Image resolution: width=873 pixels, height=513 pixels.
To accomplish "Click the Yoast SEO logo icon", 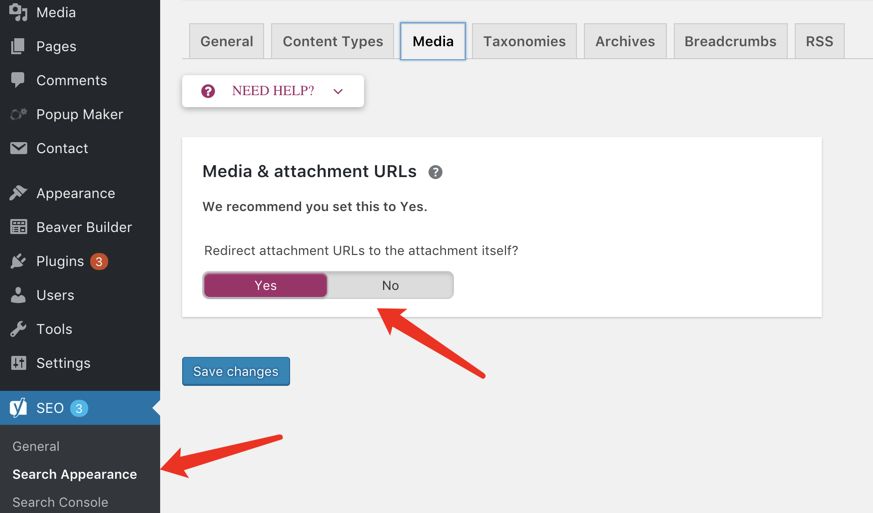I will pos(18,408).
